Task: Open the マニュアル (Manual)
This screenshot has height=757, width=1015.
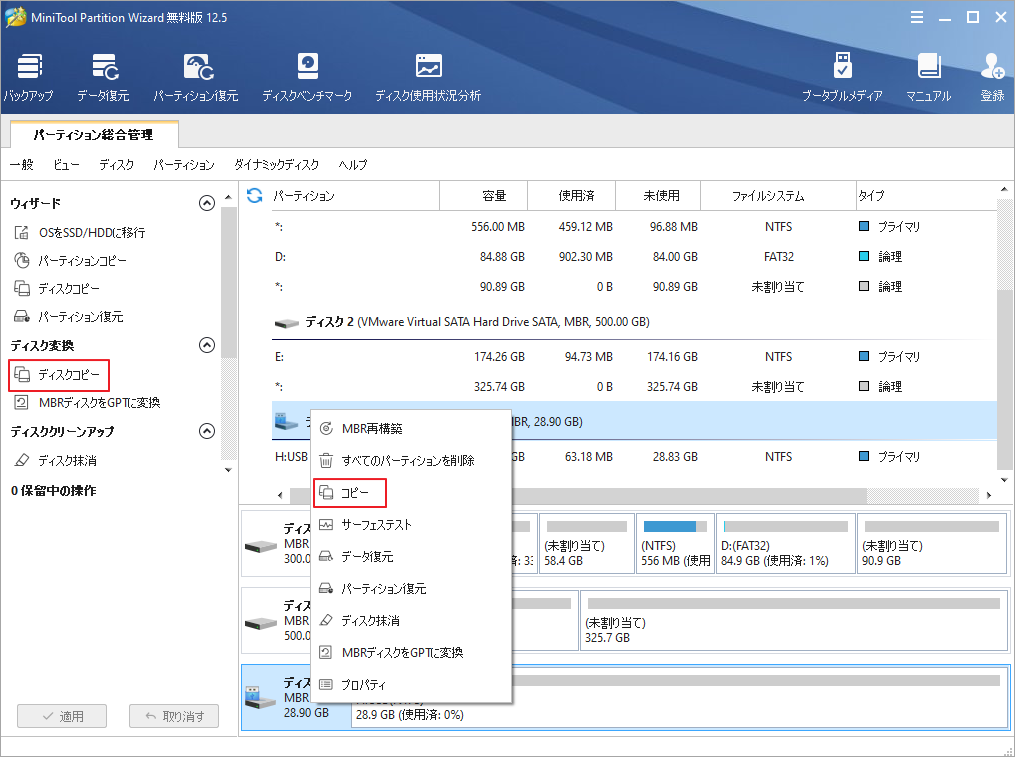Action: 928,78
